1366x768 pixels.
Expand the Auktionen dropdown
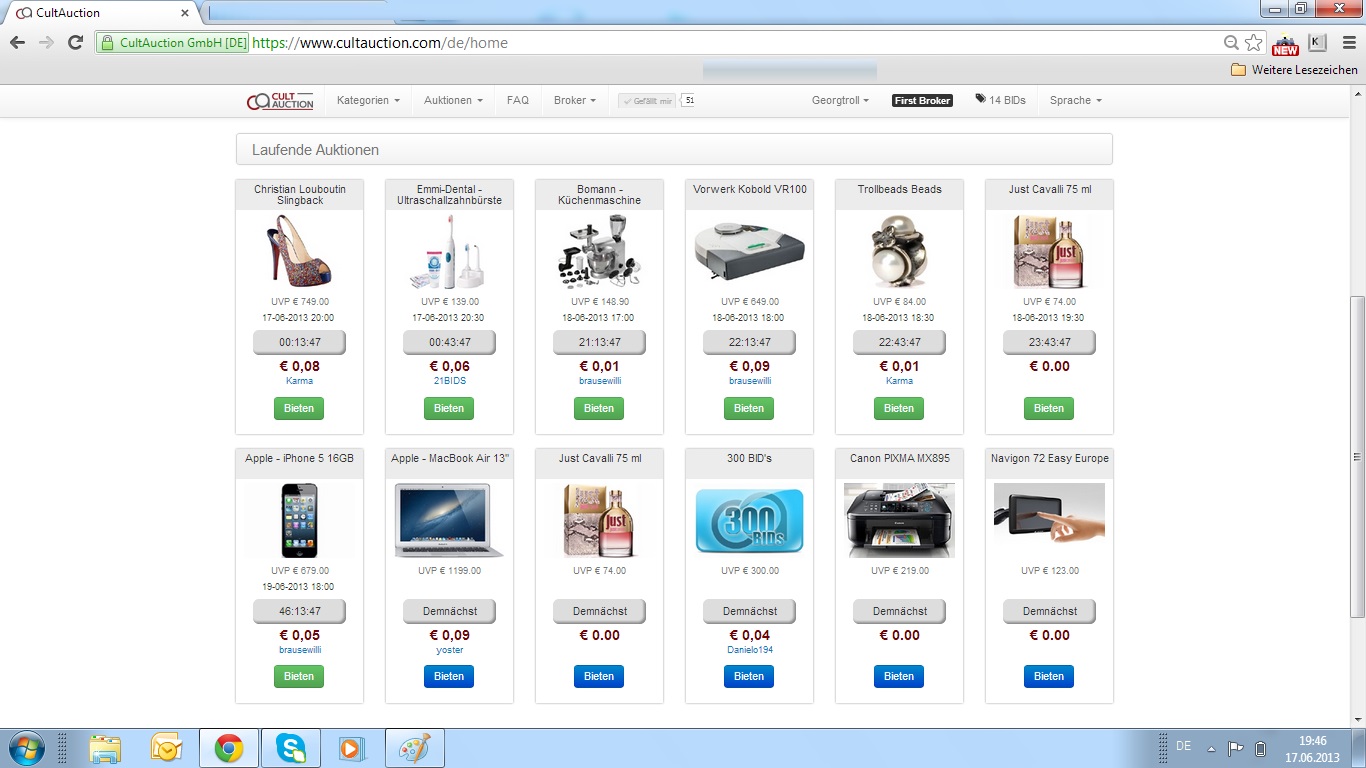(x=453, y=100)
